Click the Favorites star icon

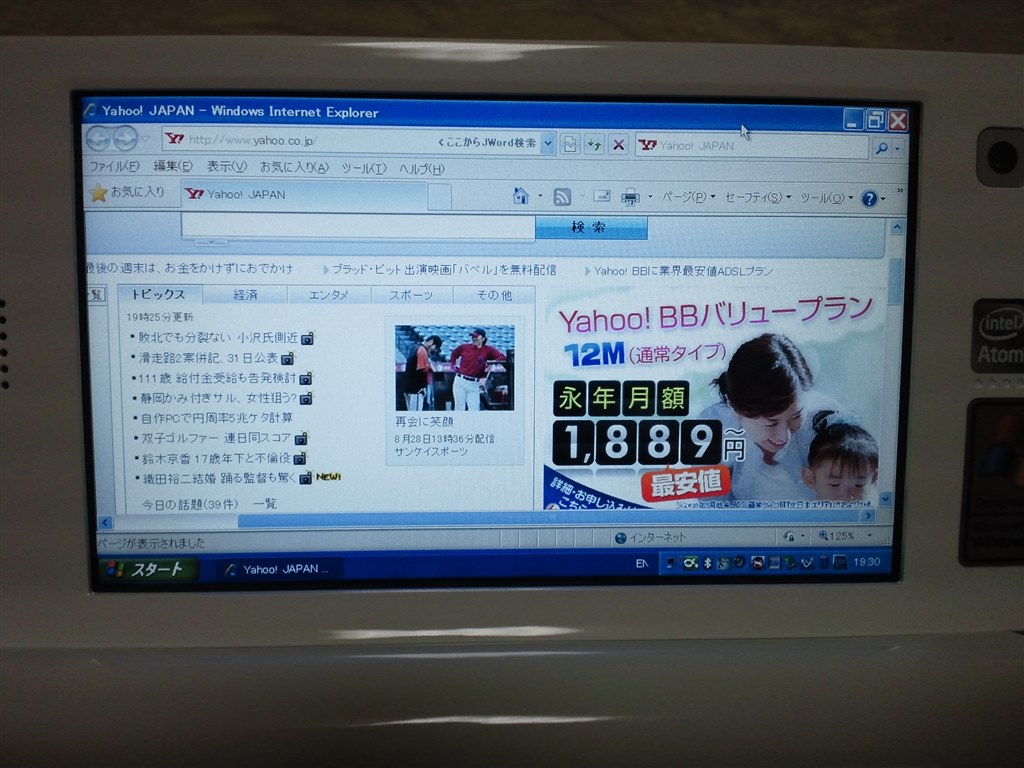point(98,193)
